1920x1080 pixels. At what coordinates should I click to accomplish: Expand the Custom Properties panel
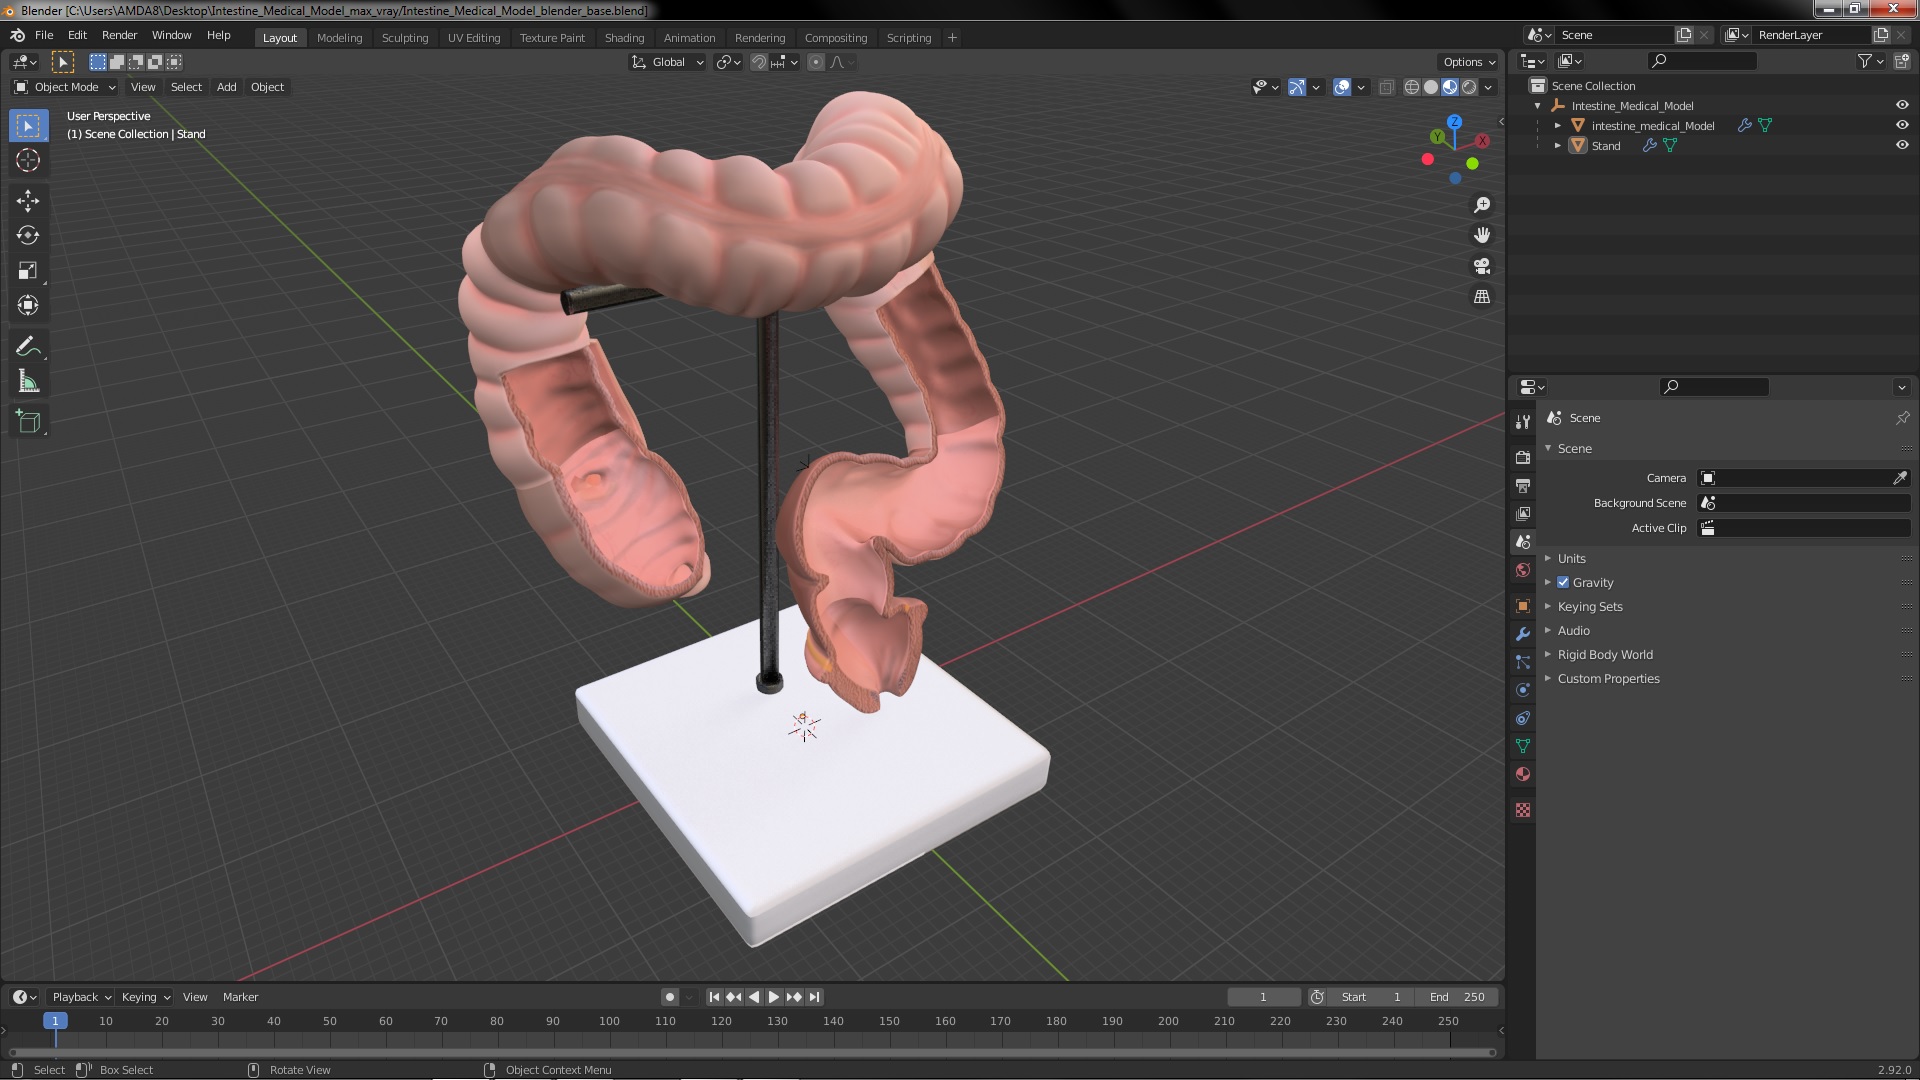pyautogui.click(x=1608, y=678)
